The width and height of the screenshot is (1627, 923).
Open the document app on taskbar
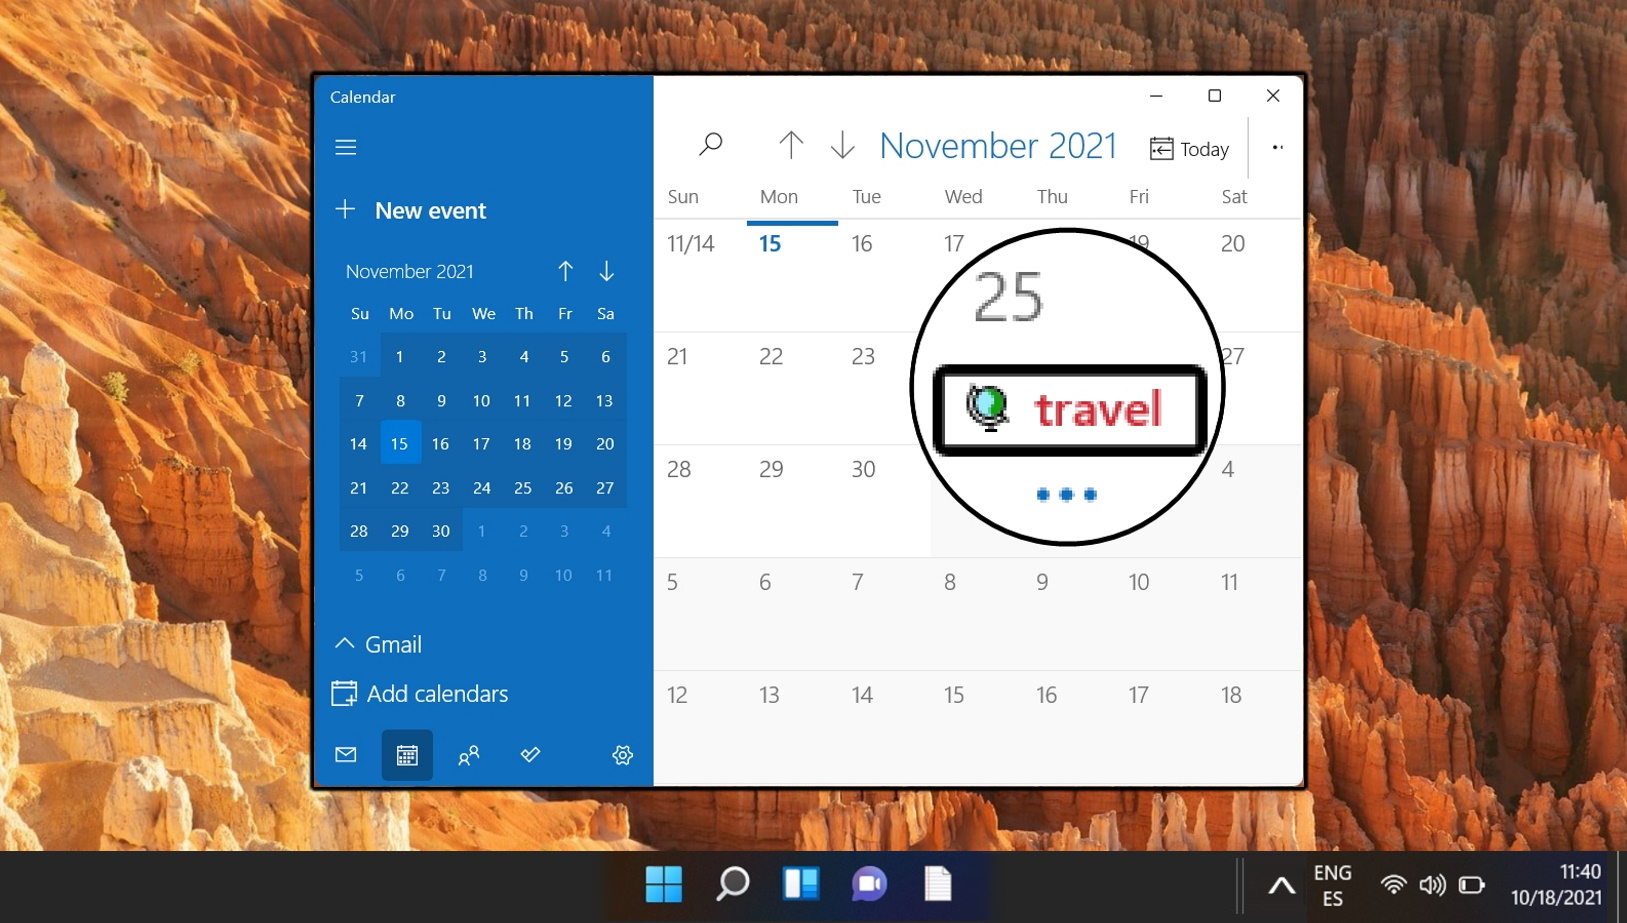coord(938,884)
